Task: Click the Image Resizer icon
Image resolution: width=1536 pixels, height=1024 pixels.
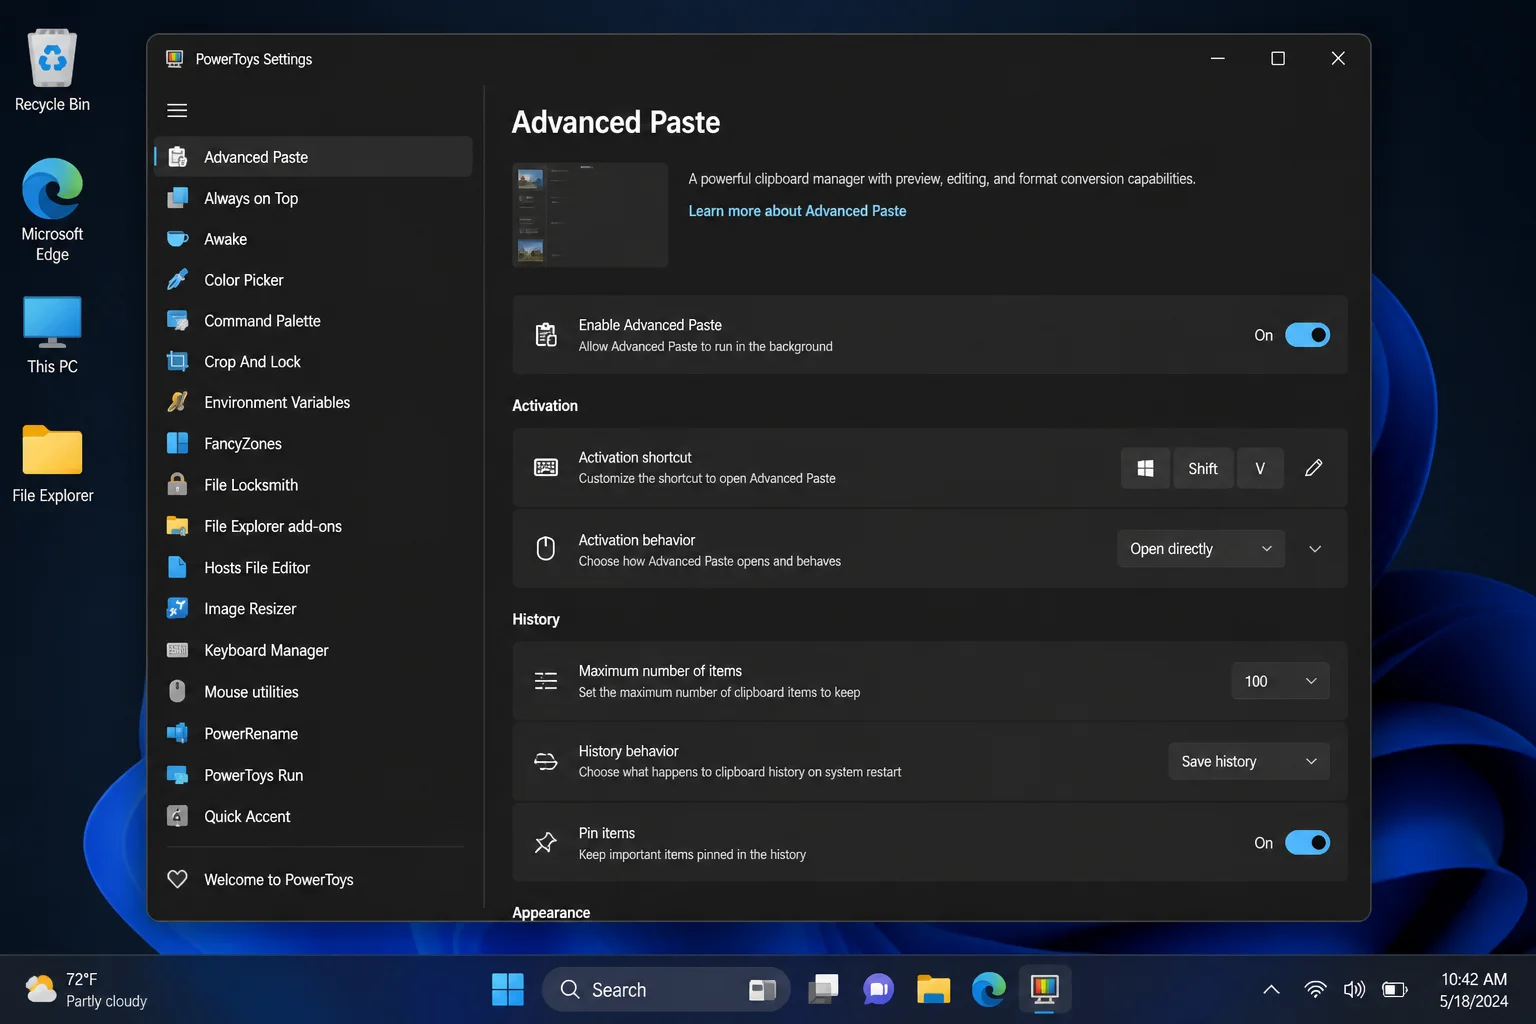Action: (178, 608)
